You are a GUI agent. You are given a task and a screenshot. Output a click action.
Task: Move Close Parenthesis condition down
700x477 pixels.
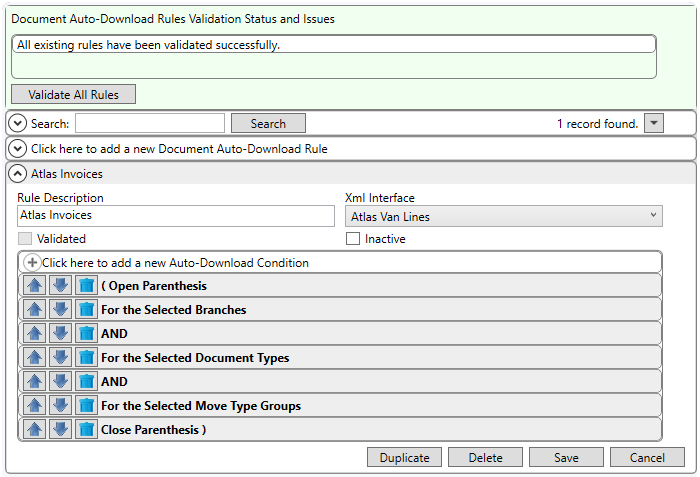(60, 429)
